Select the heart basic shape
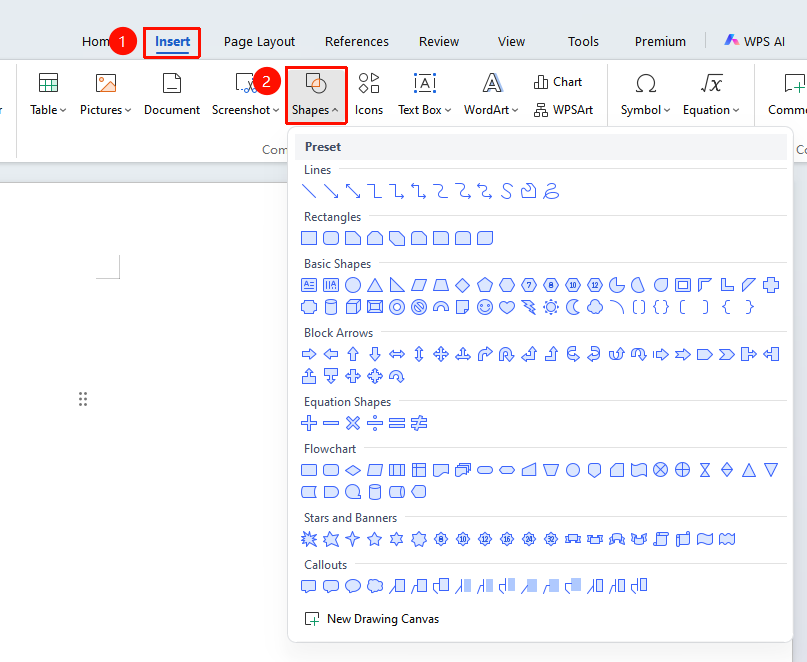 (507, 307)
